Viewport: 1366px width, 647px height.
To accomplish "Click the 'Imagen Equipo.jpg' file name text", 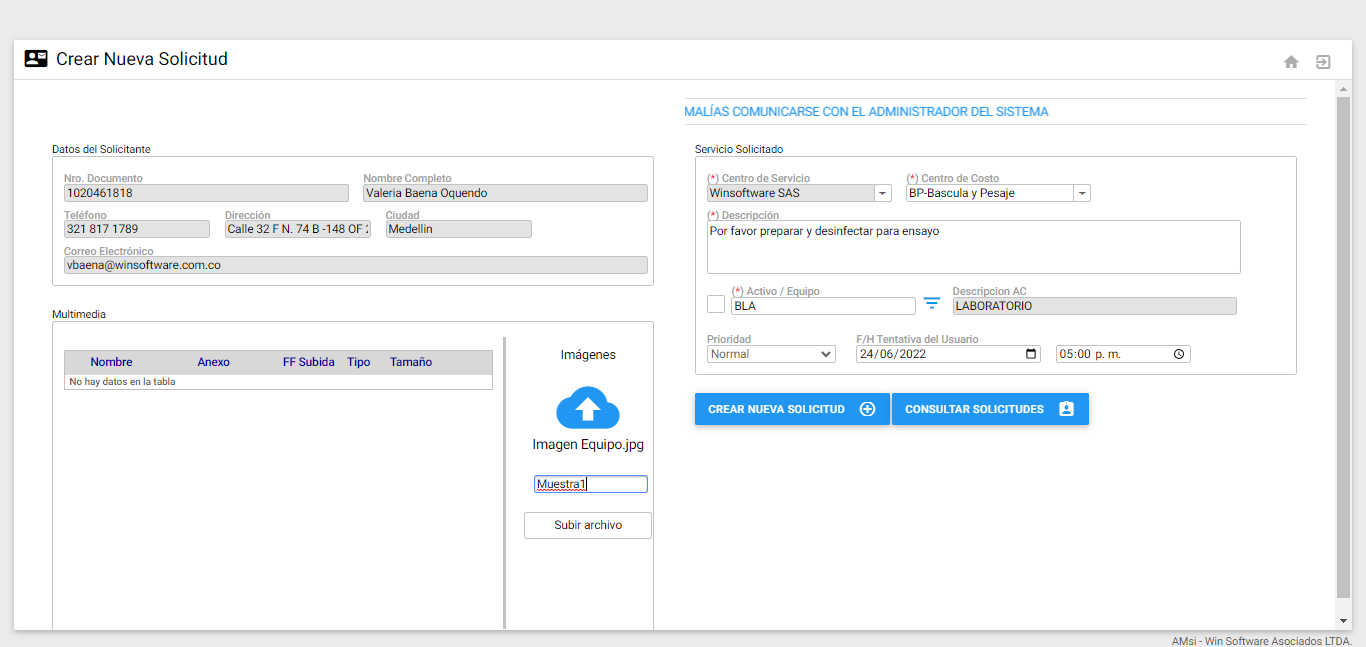I will click(x=588, y=445).
